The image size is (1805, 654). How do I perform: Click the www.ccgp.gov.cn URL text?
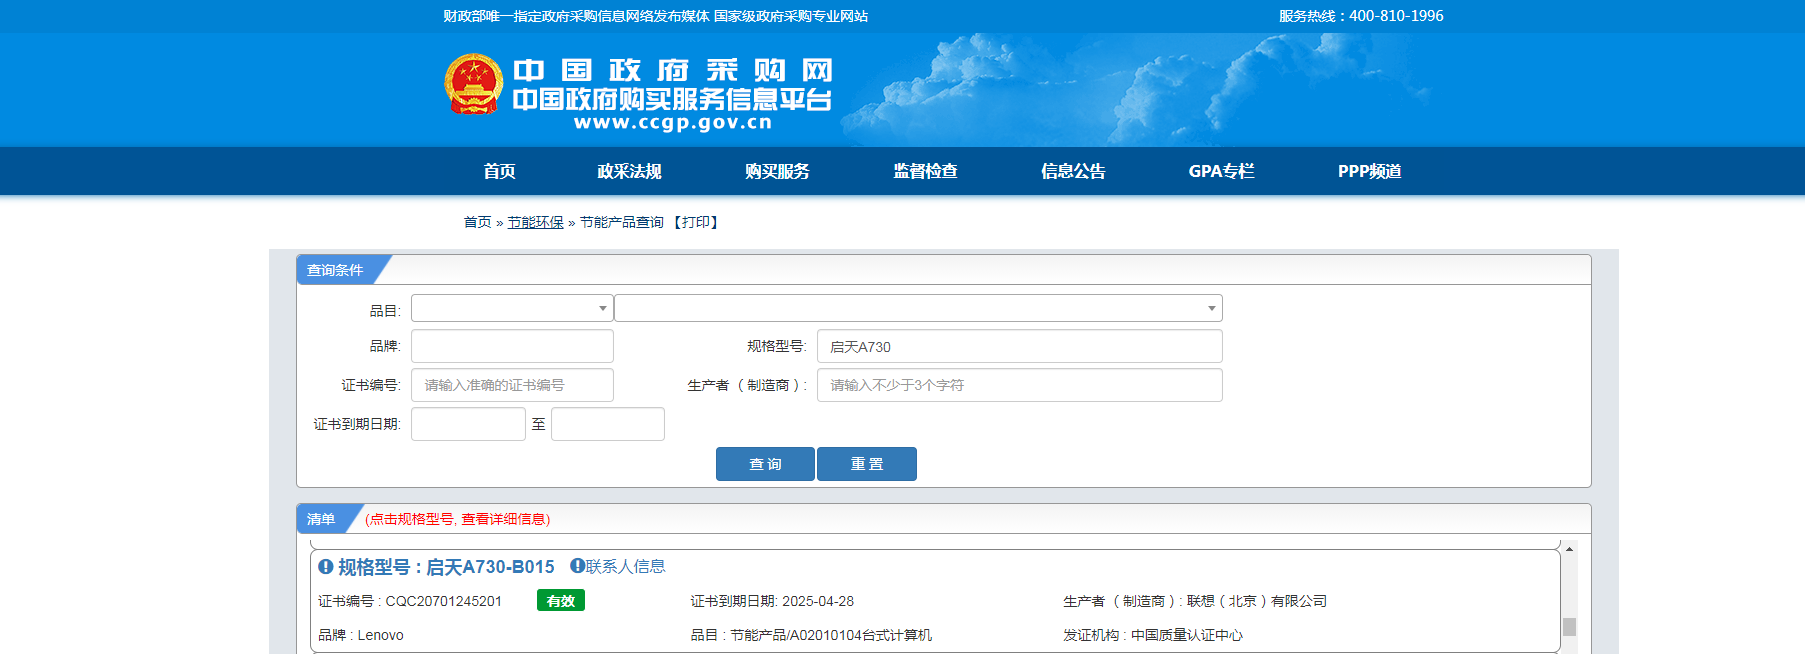pos(673,123)
